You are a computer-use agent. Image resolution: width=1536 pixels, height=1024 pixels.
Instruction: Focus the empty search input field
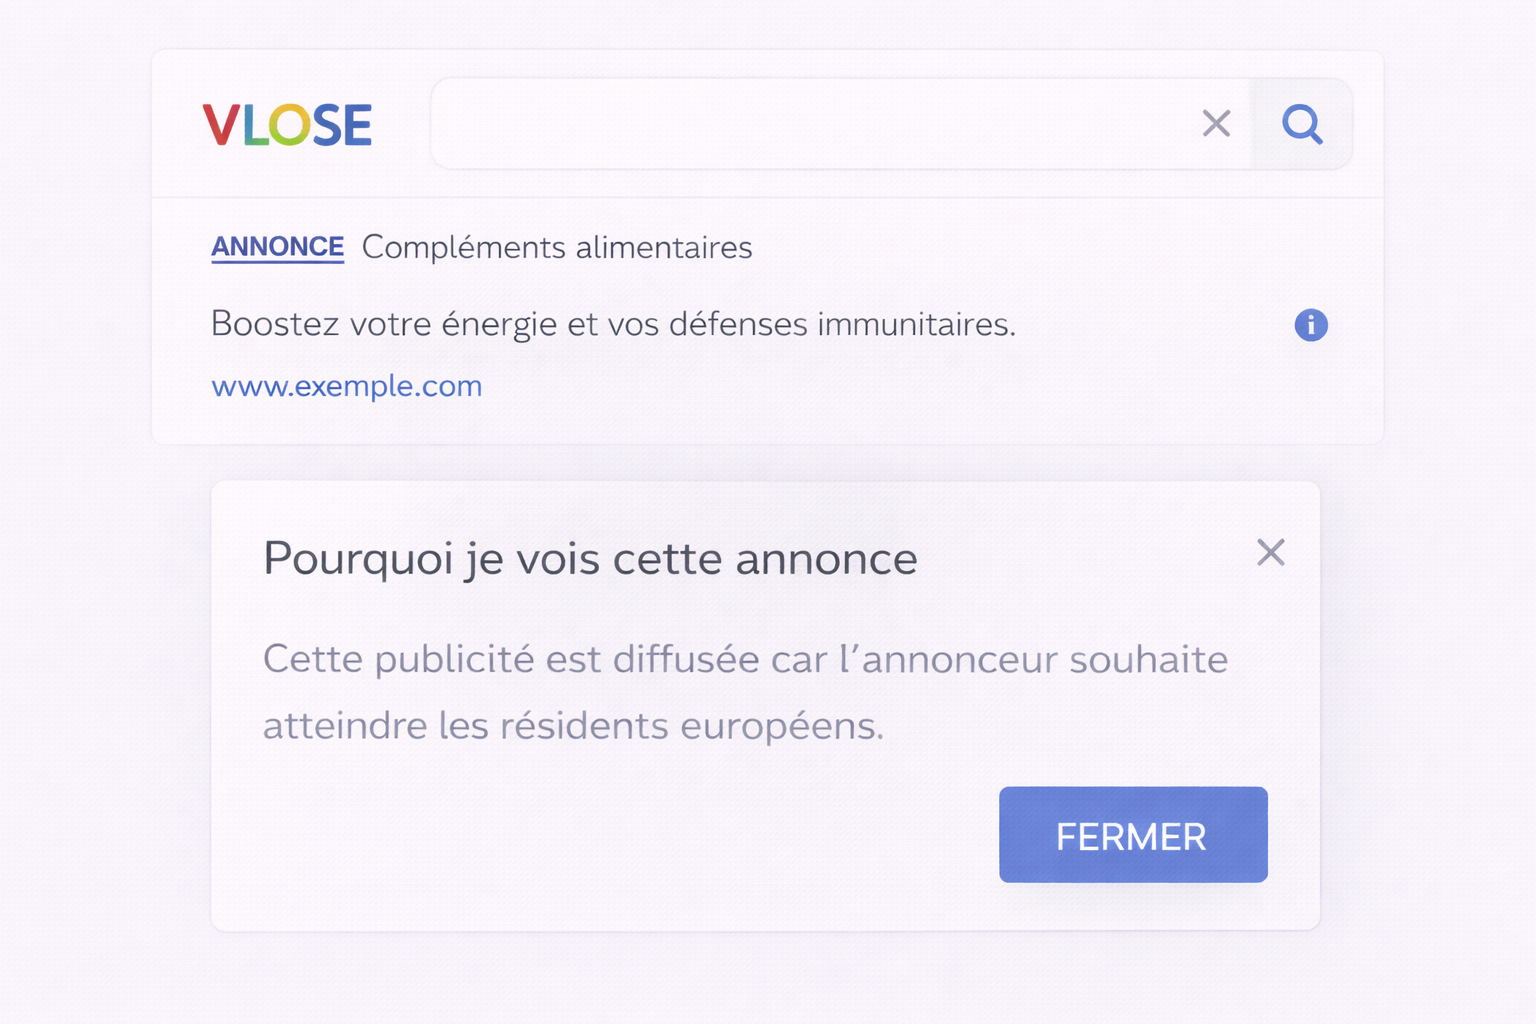[810, 124]
